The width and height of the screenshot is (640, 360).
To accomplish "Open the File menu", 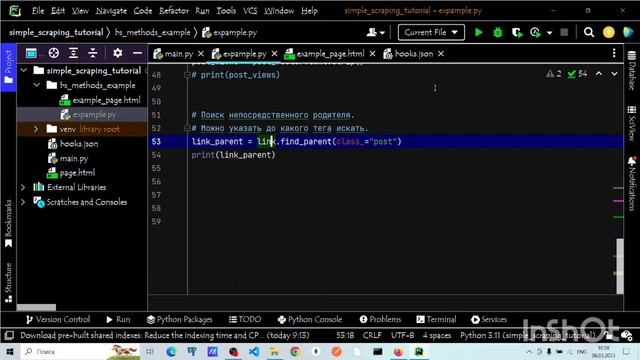I will [x=38, y=11].
